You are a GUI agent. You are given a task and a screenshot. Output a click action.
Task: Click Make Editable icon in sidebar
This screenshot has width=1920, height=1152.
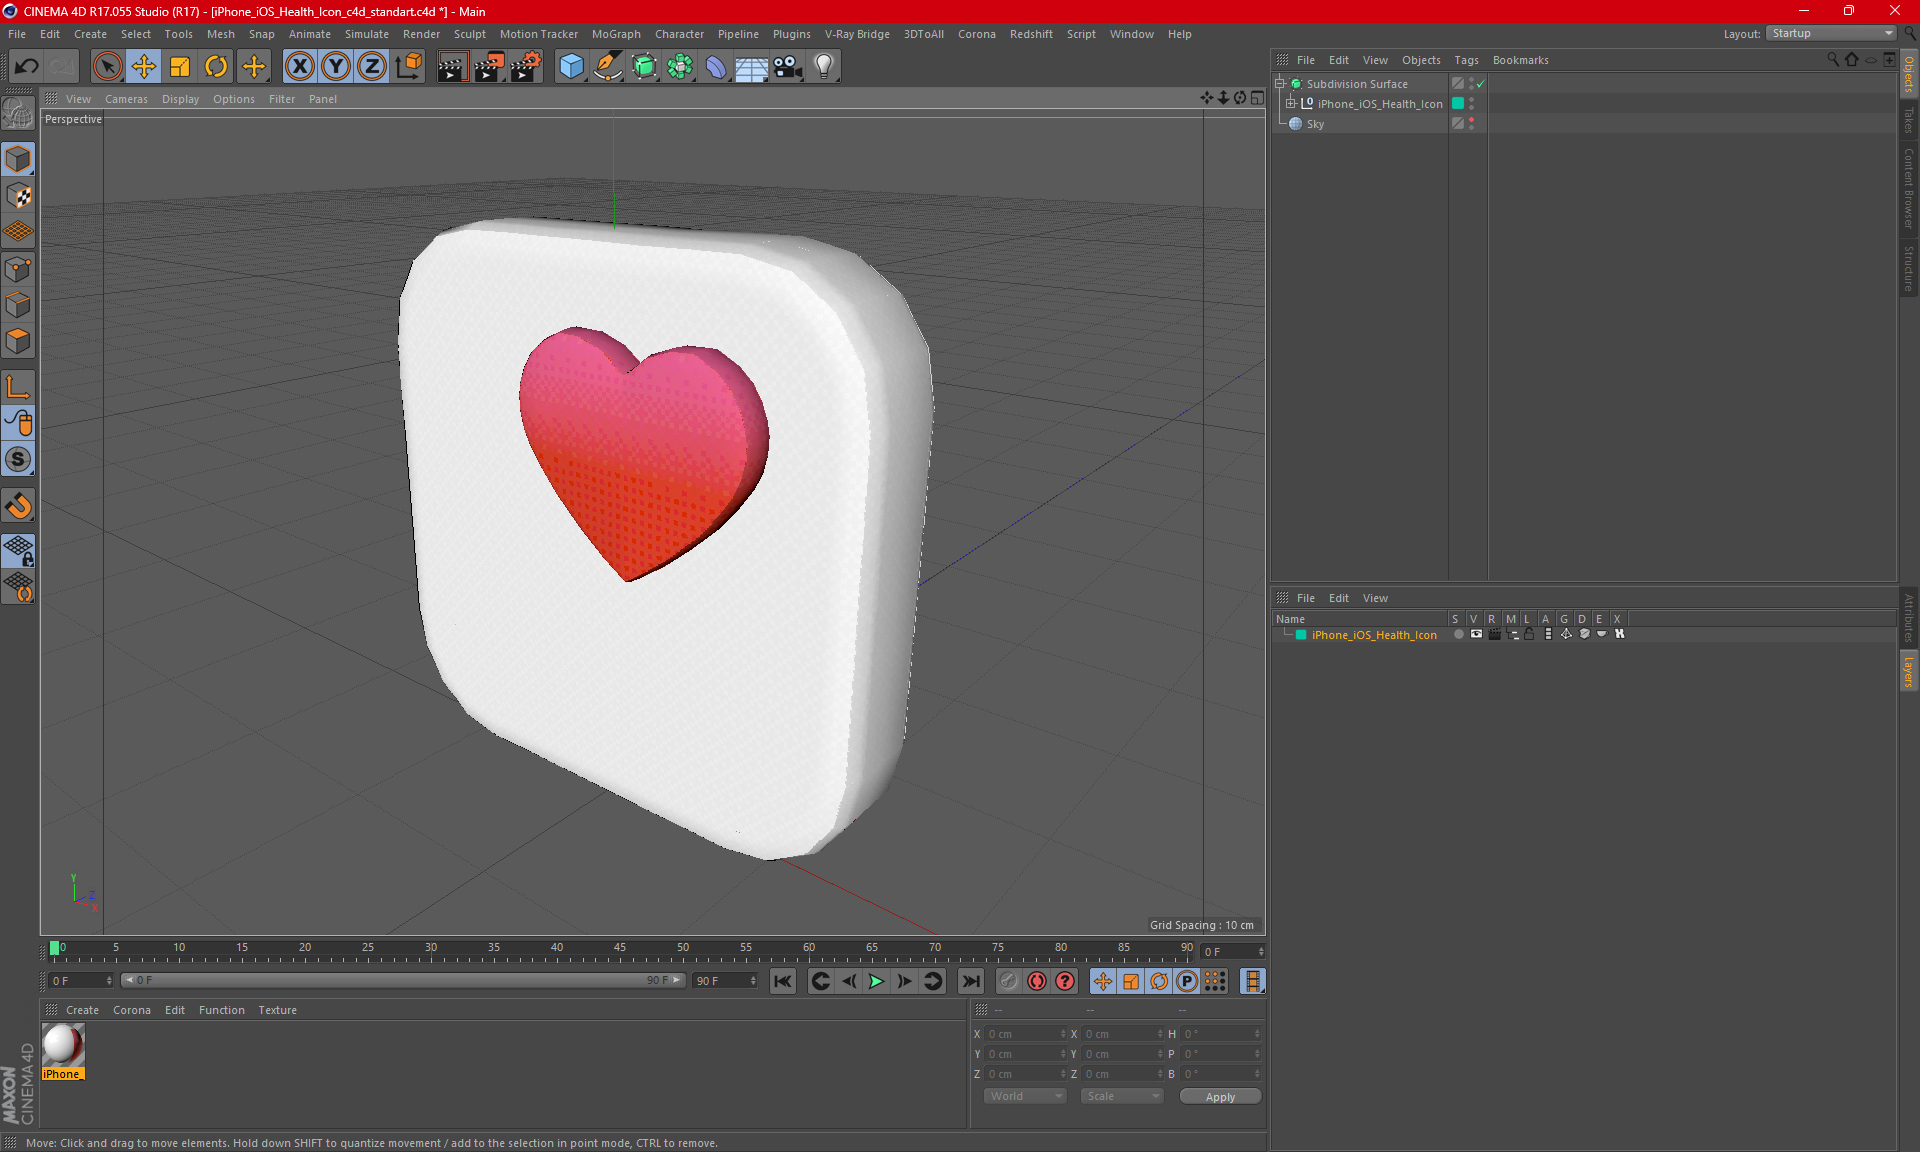[x=18, y=115]
